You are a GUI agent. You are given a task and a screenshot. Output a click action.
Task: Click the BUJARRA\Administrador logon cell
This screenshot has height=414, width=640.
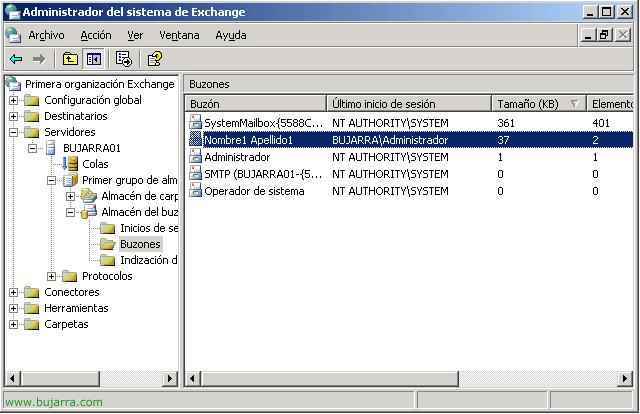(x=390, y=140)
